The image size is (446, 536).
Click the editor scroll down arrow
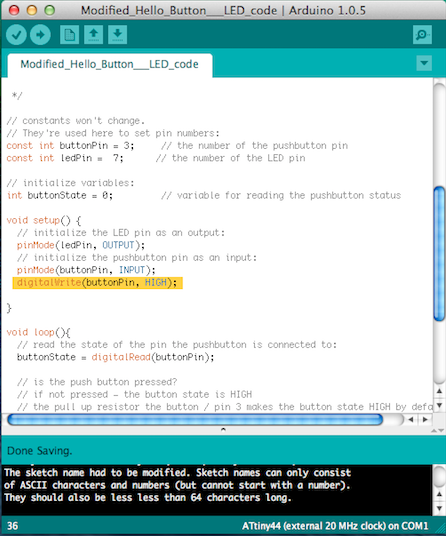[440, 406]
